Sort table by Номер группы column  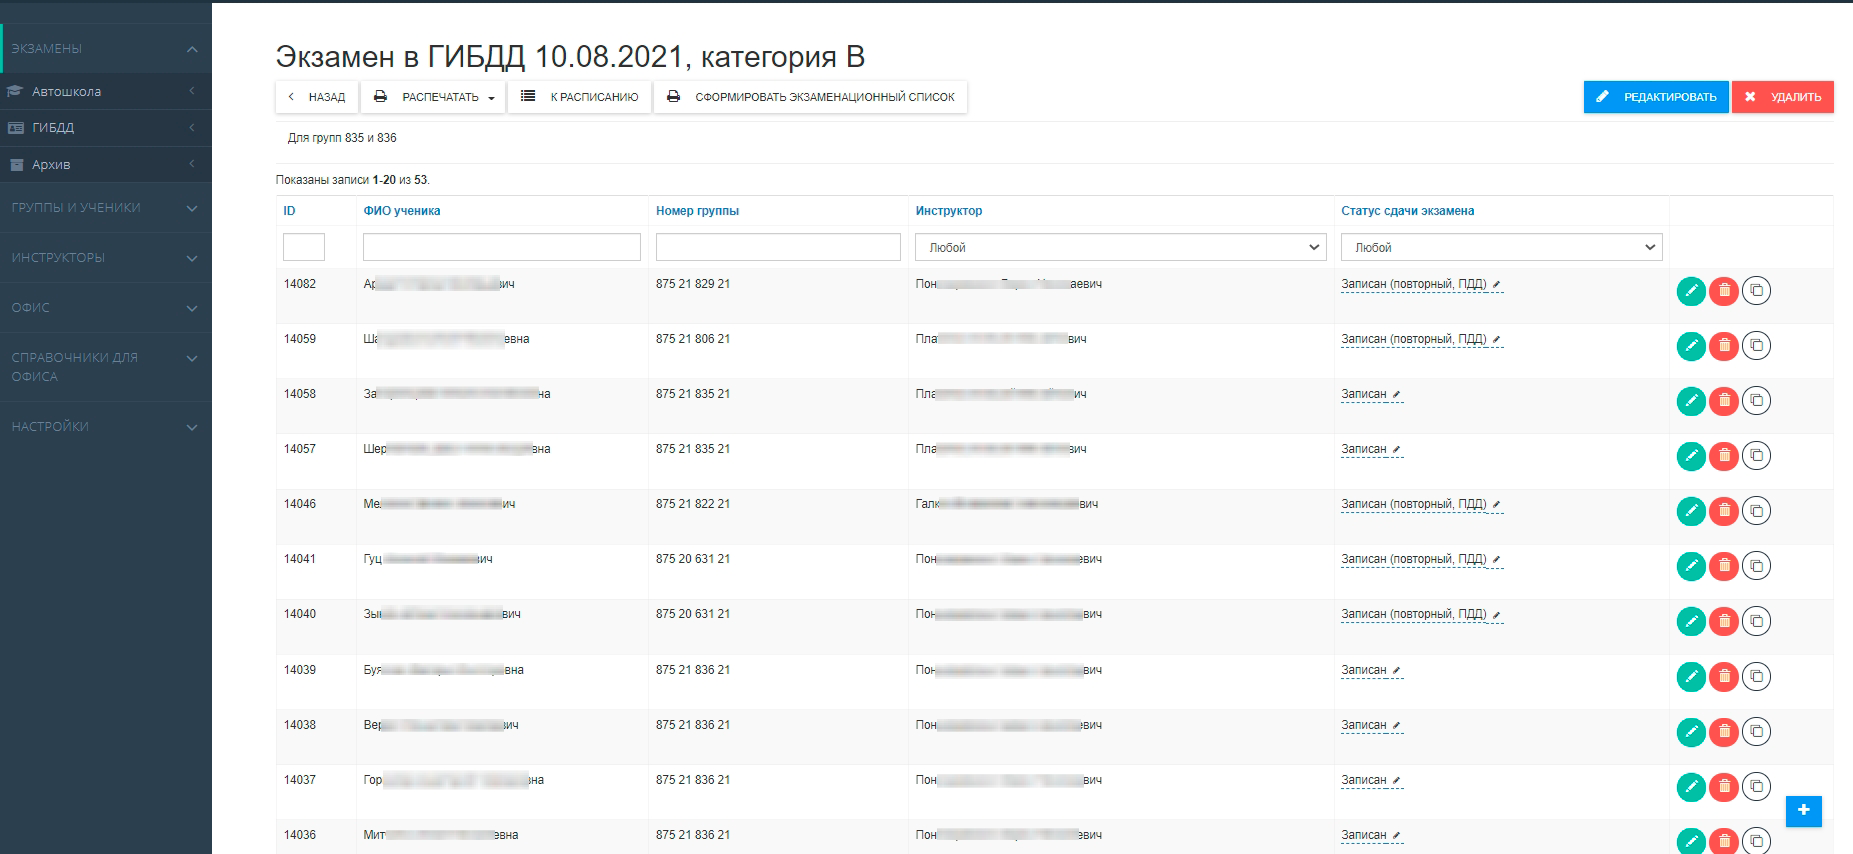[x=697, y=211]
